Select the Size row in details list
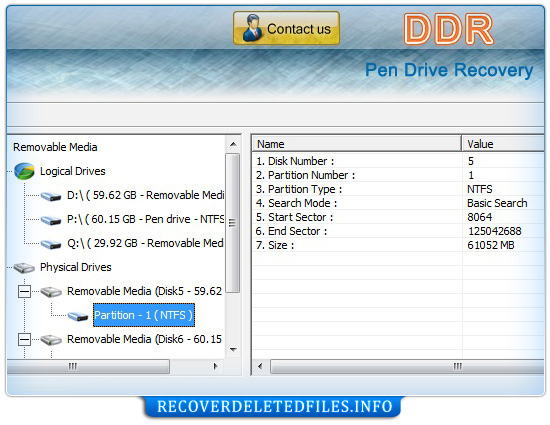Screen dimensions: 550x425 click(398, 245)
